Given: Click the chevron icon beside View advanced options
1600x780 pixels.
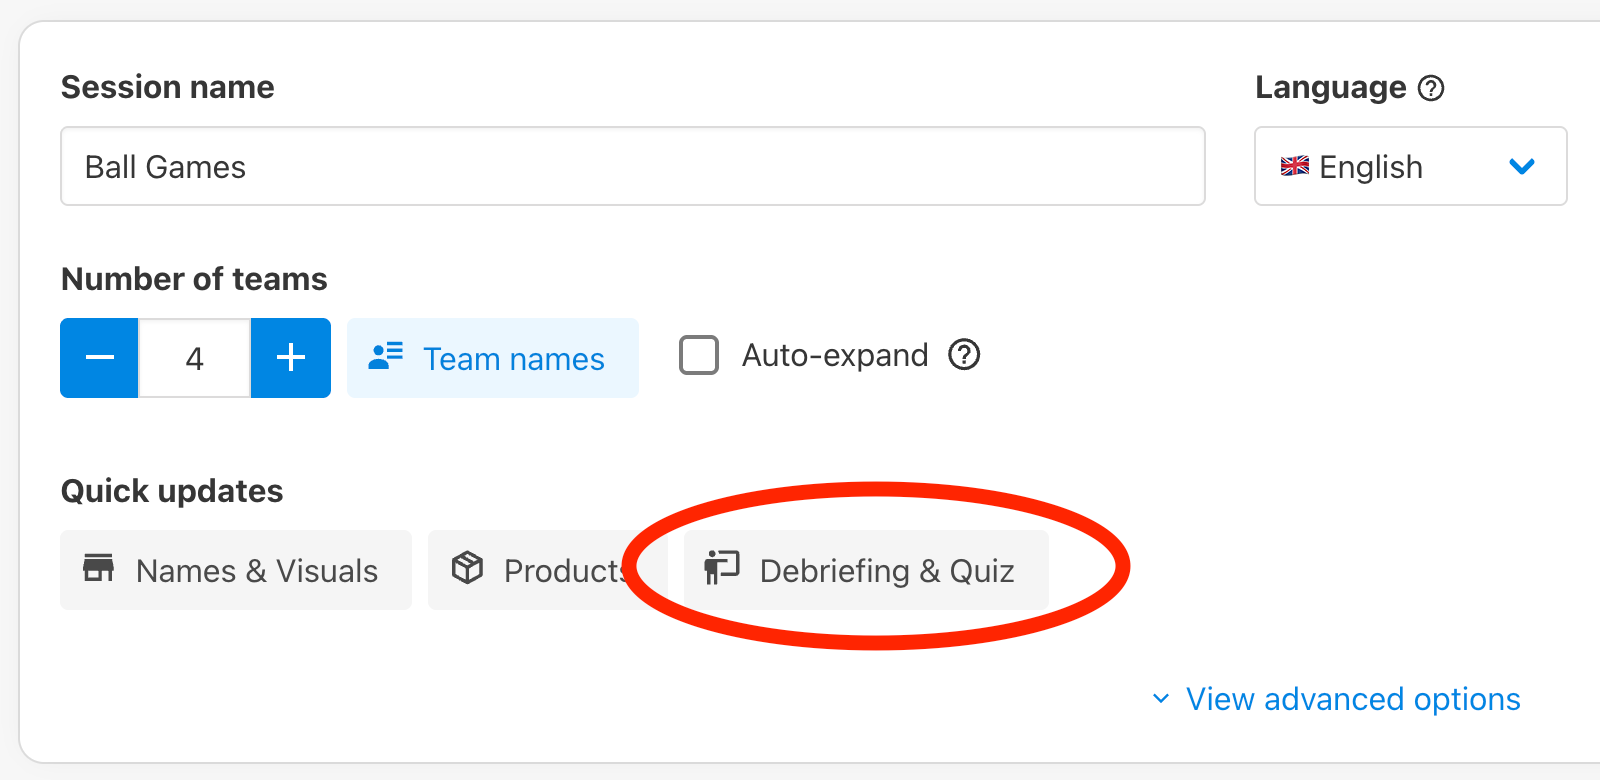Looking at the screenshot, I should [x=1161, y=699].
